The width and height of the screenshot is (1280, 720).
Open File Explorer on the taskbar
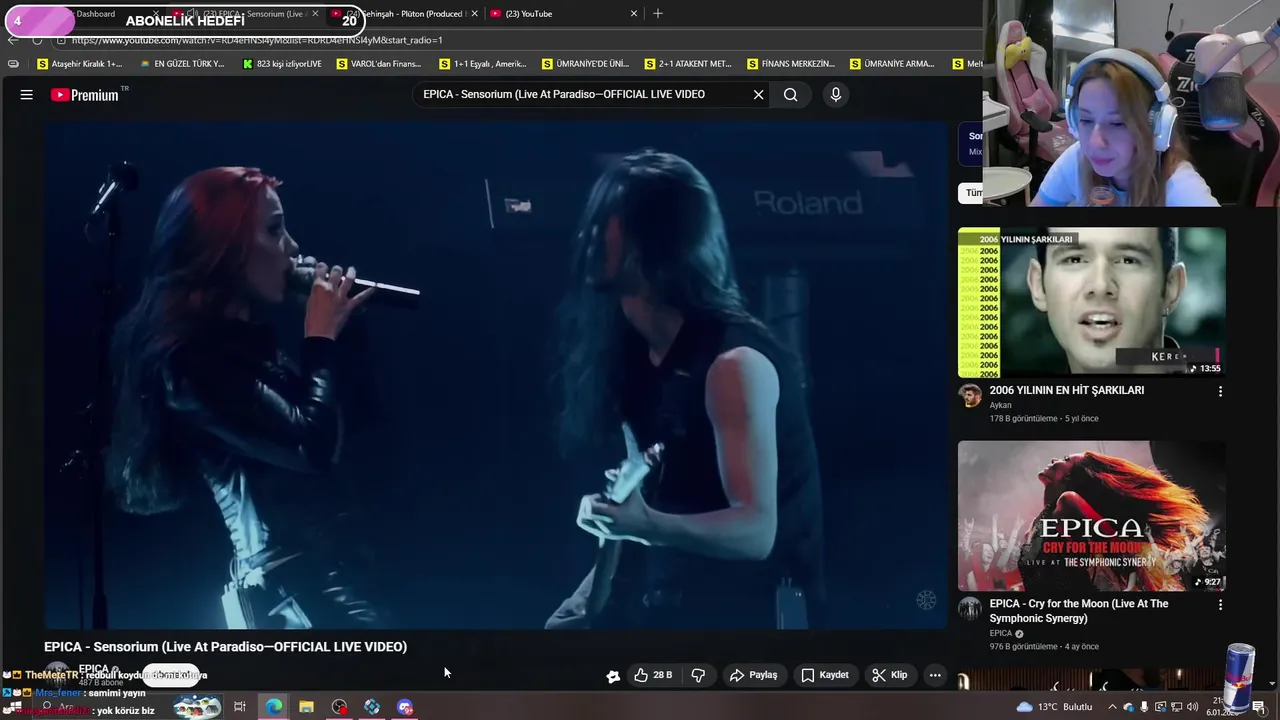pos(306,707)
